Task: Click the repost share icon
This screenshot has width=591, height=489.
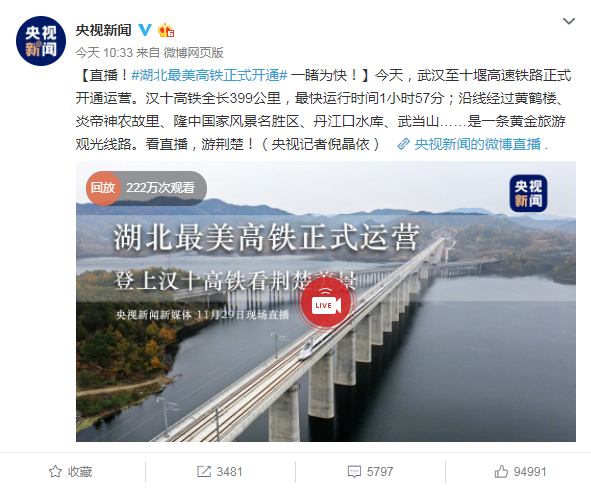Action: click(x=204, y=472)
